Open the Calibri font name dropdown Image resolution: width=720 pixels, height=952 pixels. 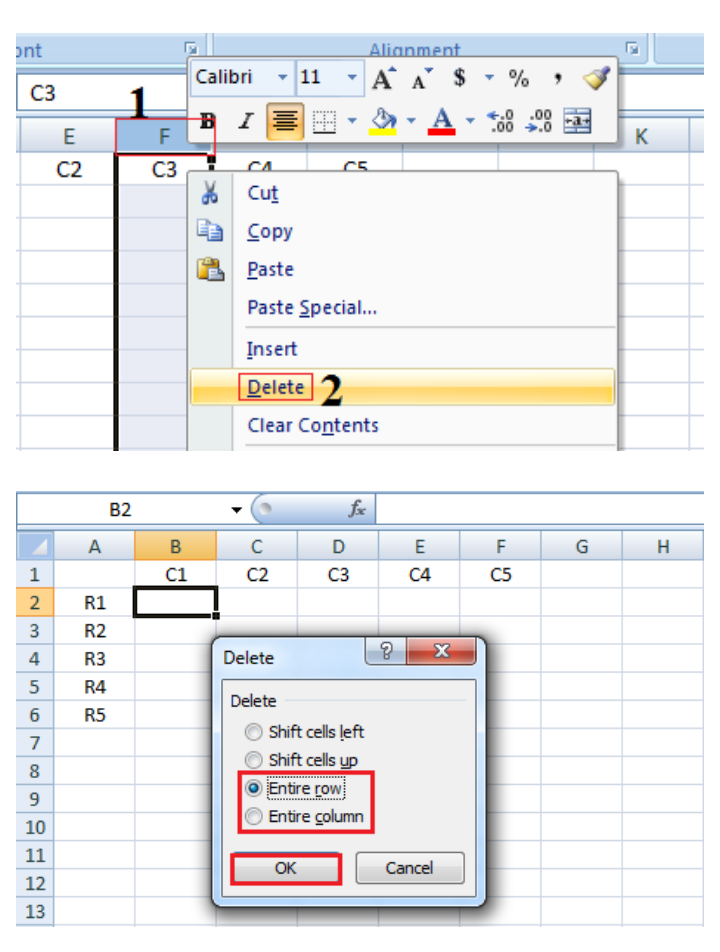pyautogui.click(x=282, y=78)
